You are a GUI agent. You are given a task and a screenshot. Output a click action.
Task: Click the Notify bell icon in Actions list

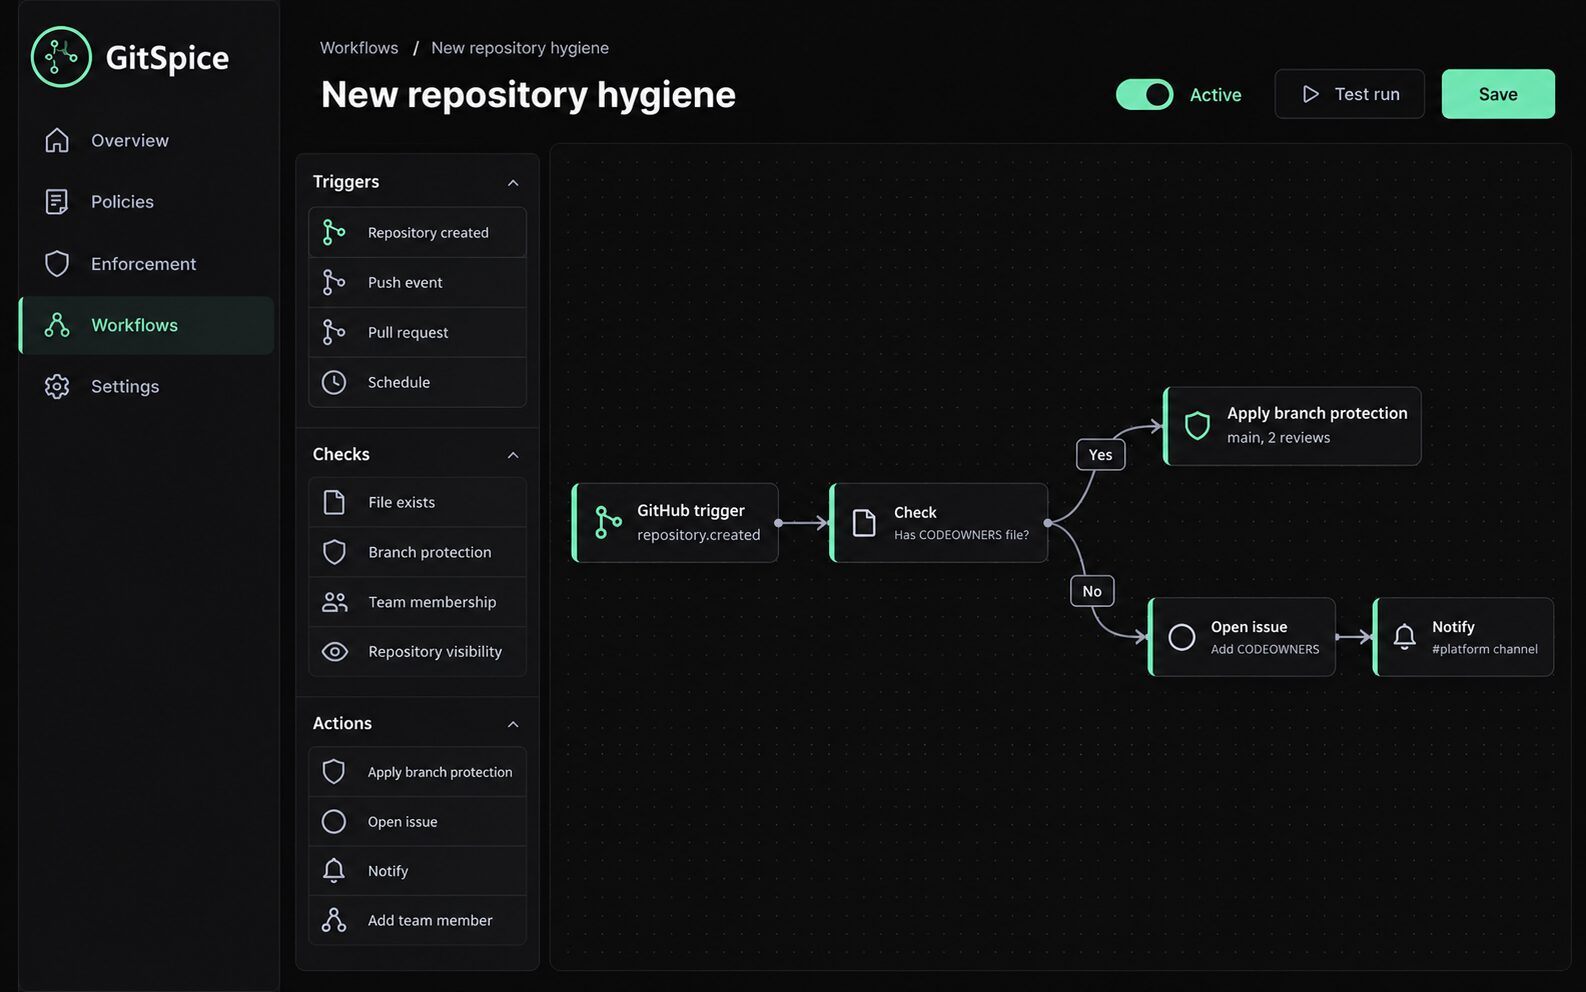pos(334,871)
